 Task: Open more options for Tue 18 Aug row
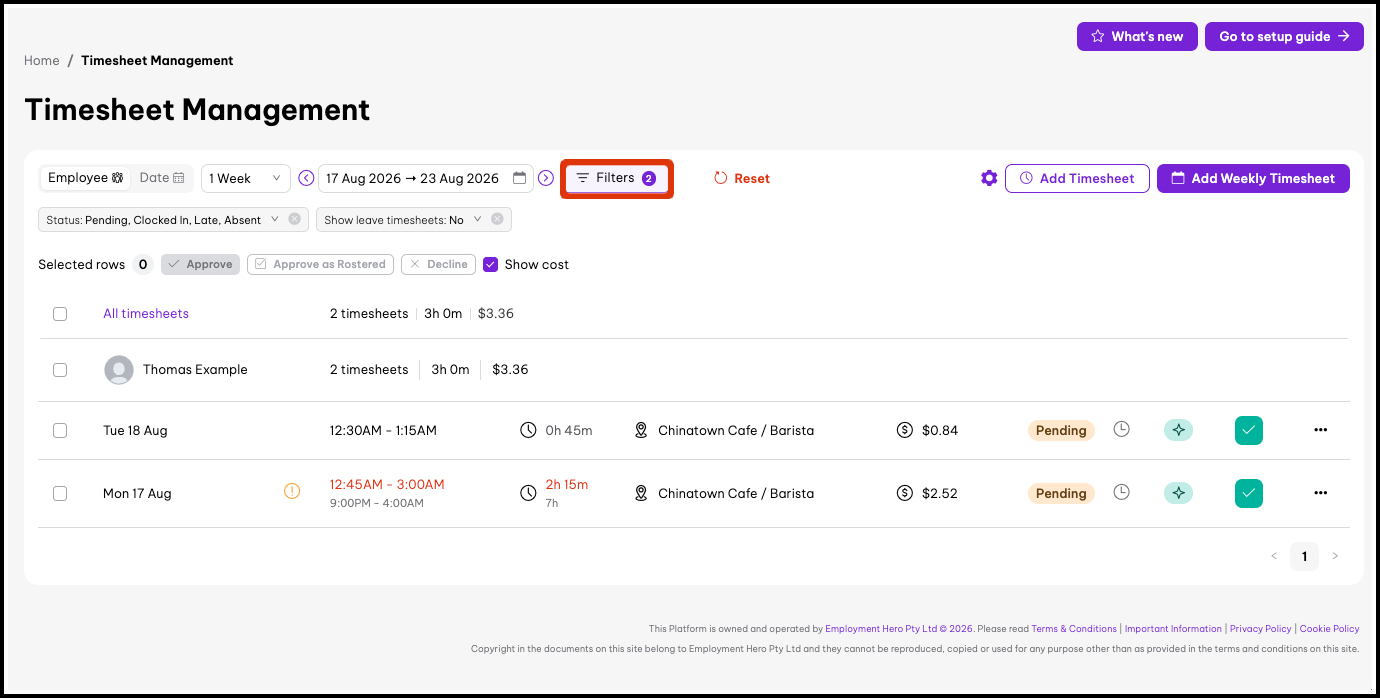[x=1320, y=430]
